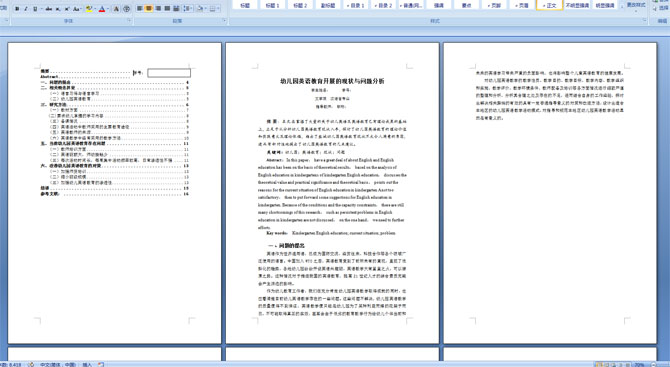Viewport: 670px width, 367px height.
Task: Open the borders dropdown arrow
Action: [219, 9]
